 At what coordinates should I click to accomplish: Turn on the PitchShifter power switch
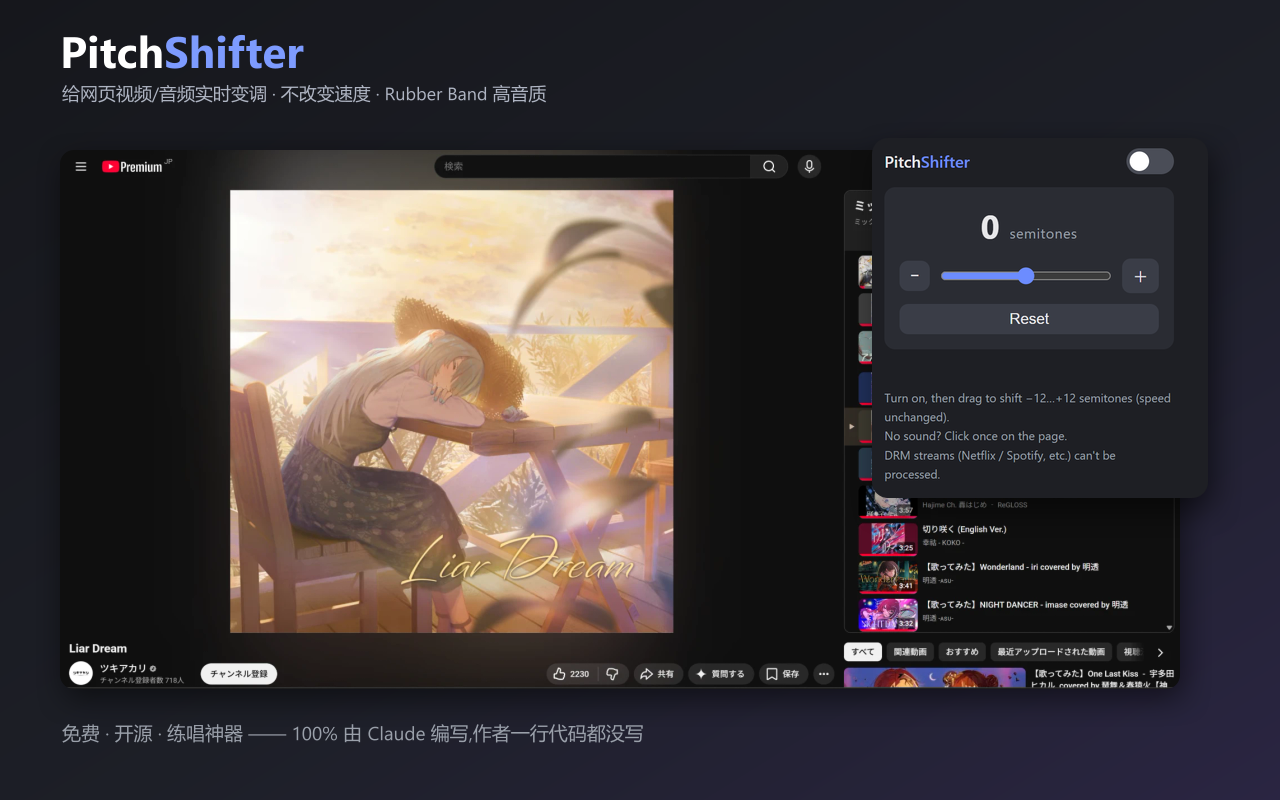[x=1149, y=162]
